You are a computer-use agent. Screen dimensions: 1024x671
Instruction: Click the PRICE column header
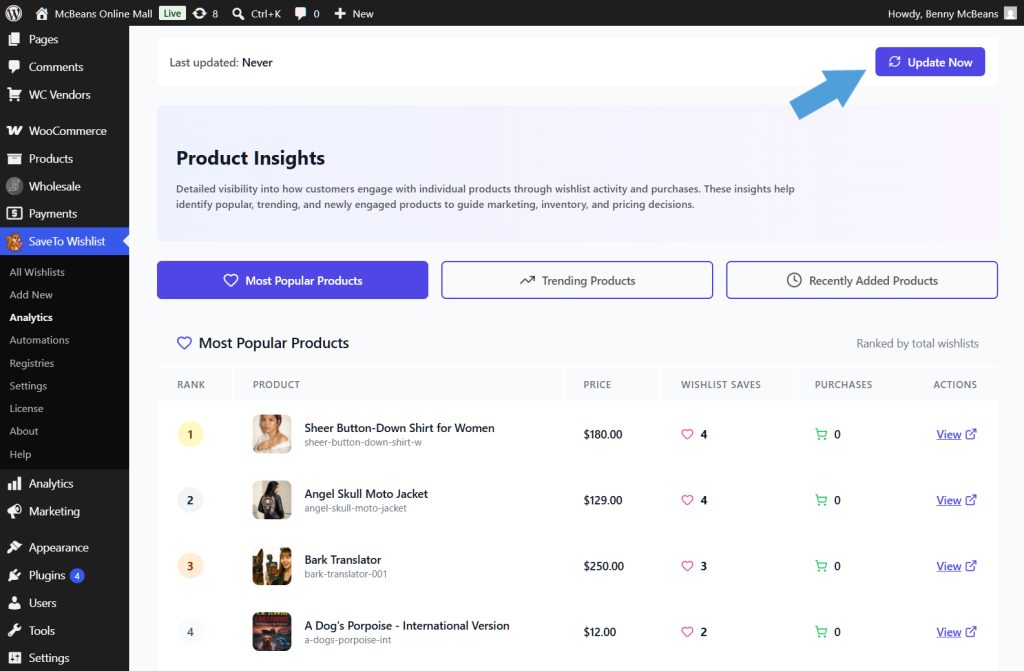(597, 385)
